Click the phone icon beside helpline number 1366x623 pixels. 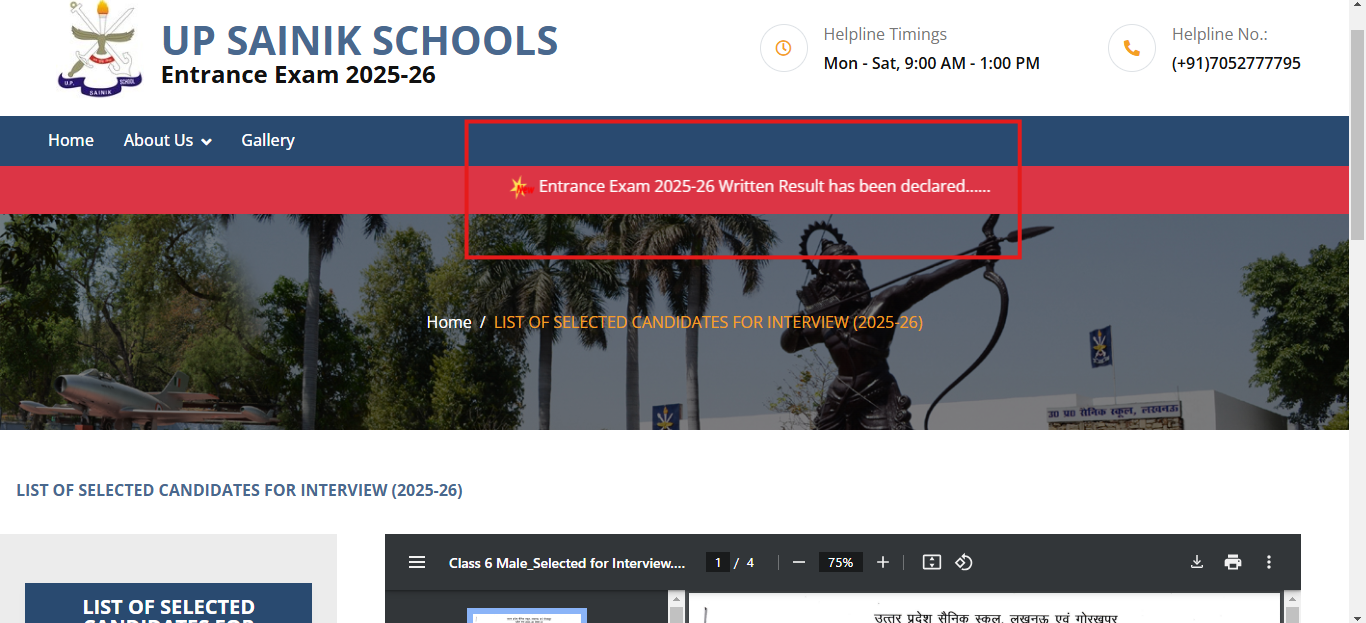(x=1131, y=47)
